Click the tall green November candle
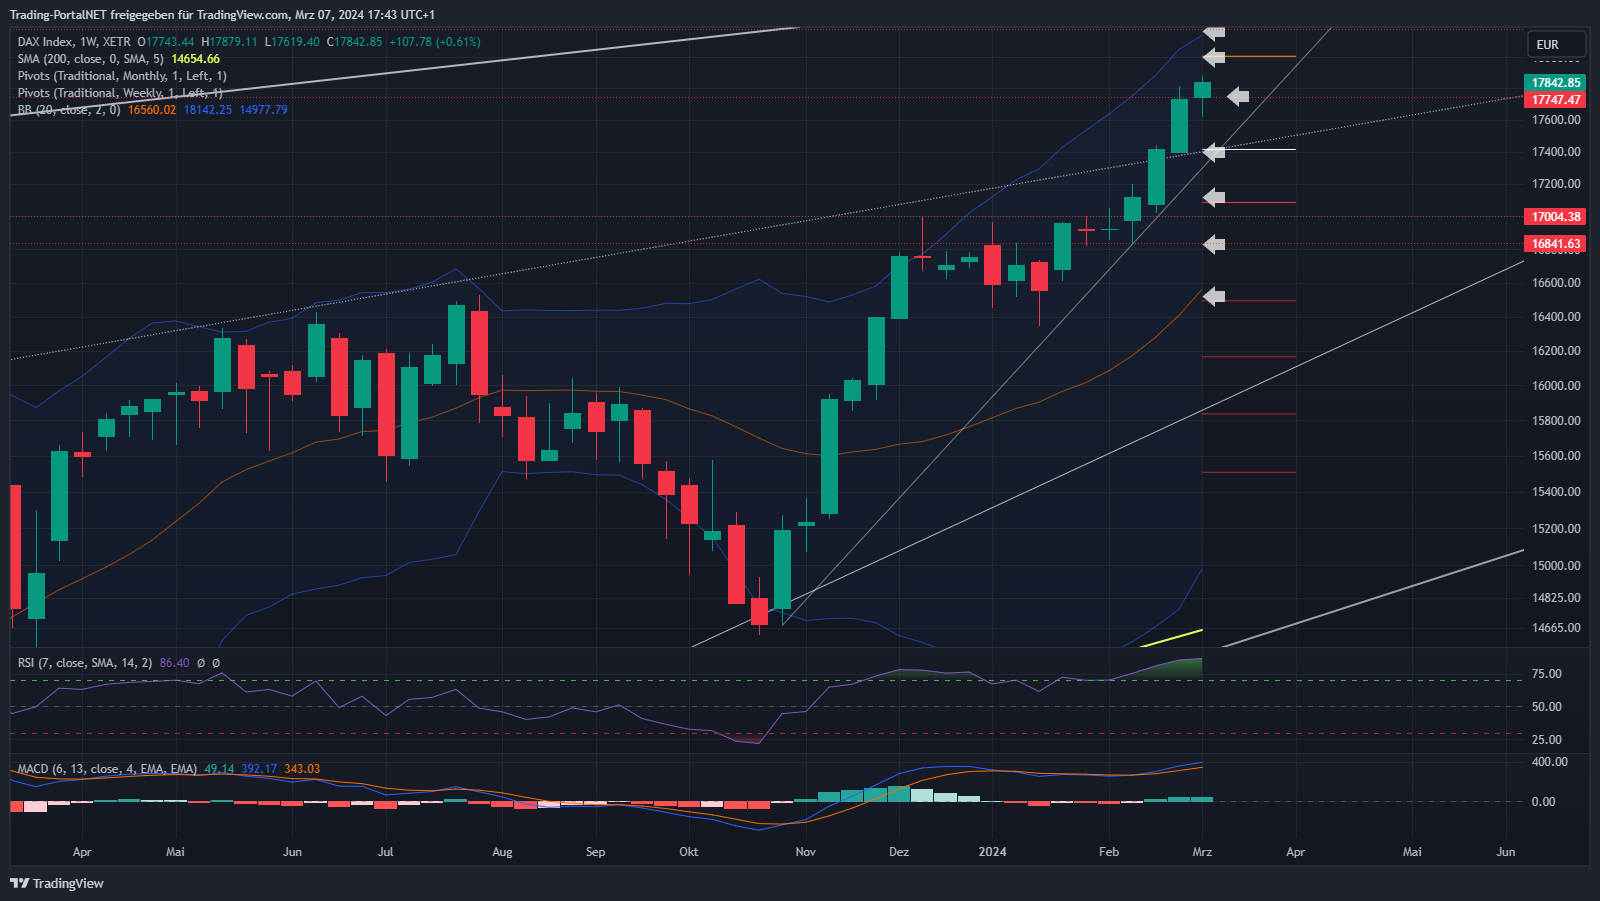Screen dimensions: 1600x901 click(829, 456)
